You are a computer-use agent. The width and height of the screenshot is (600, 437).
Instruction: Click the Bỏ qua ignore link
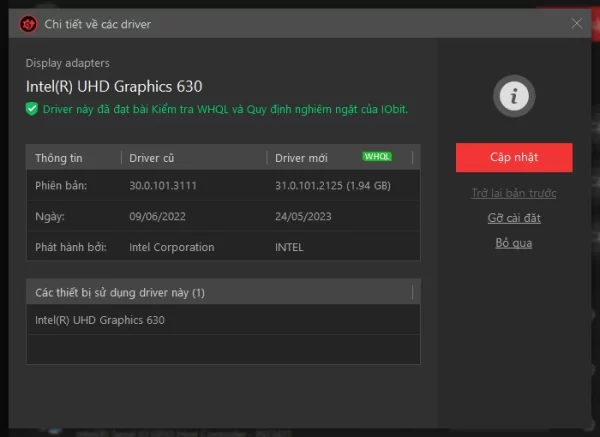[514, 243]
